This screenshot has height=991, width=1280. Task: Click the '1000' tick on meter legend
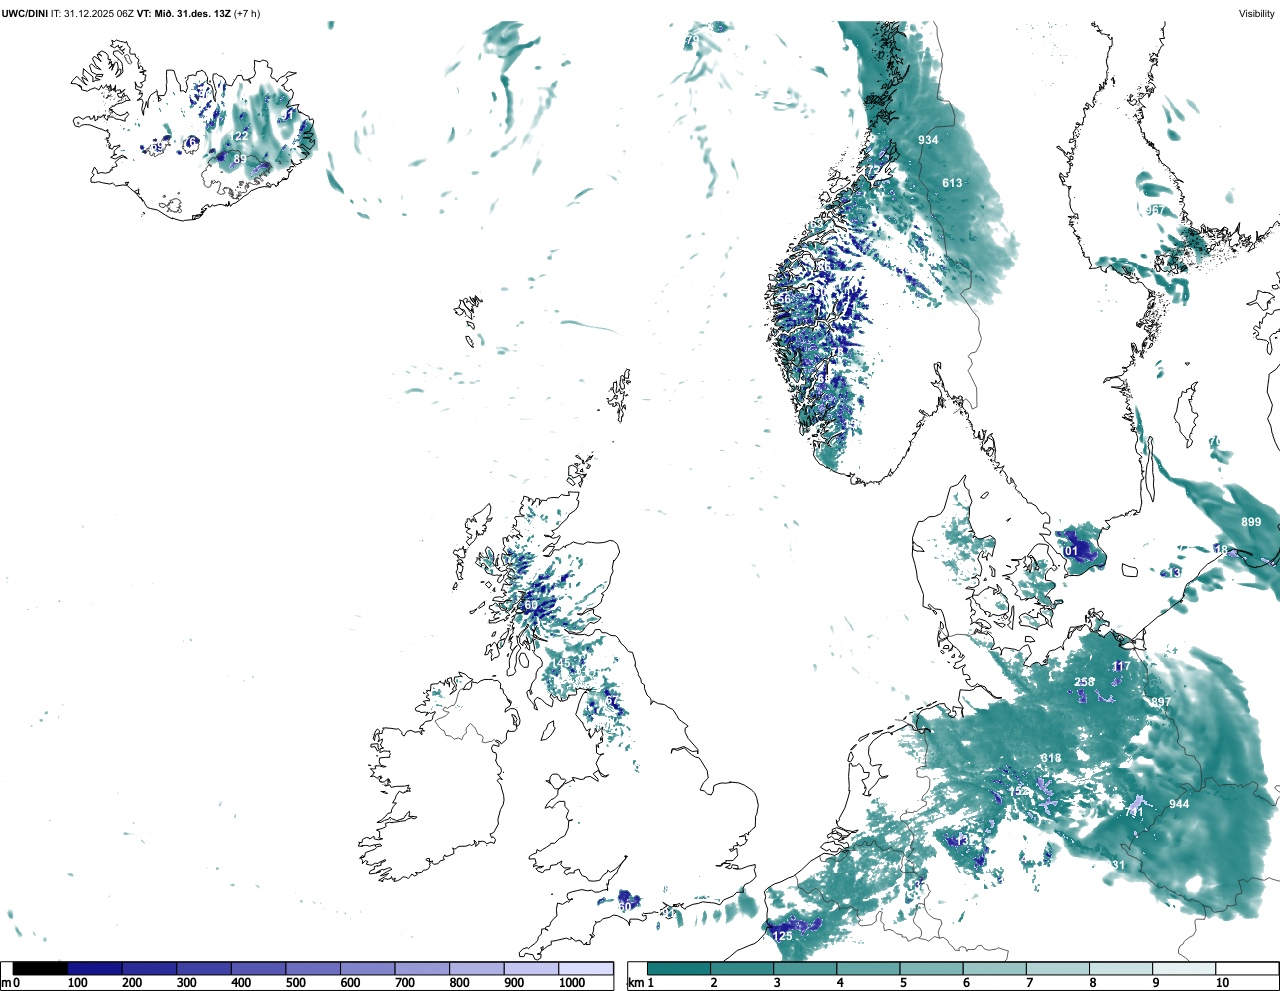point(572,983)
